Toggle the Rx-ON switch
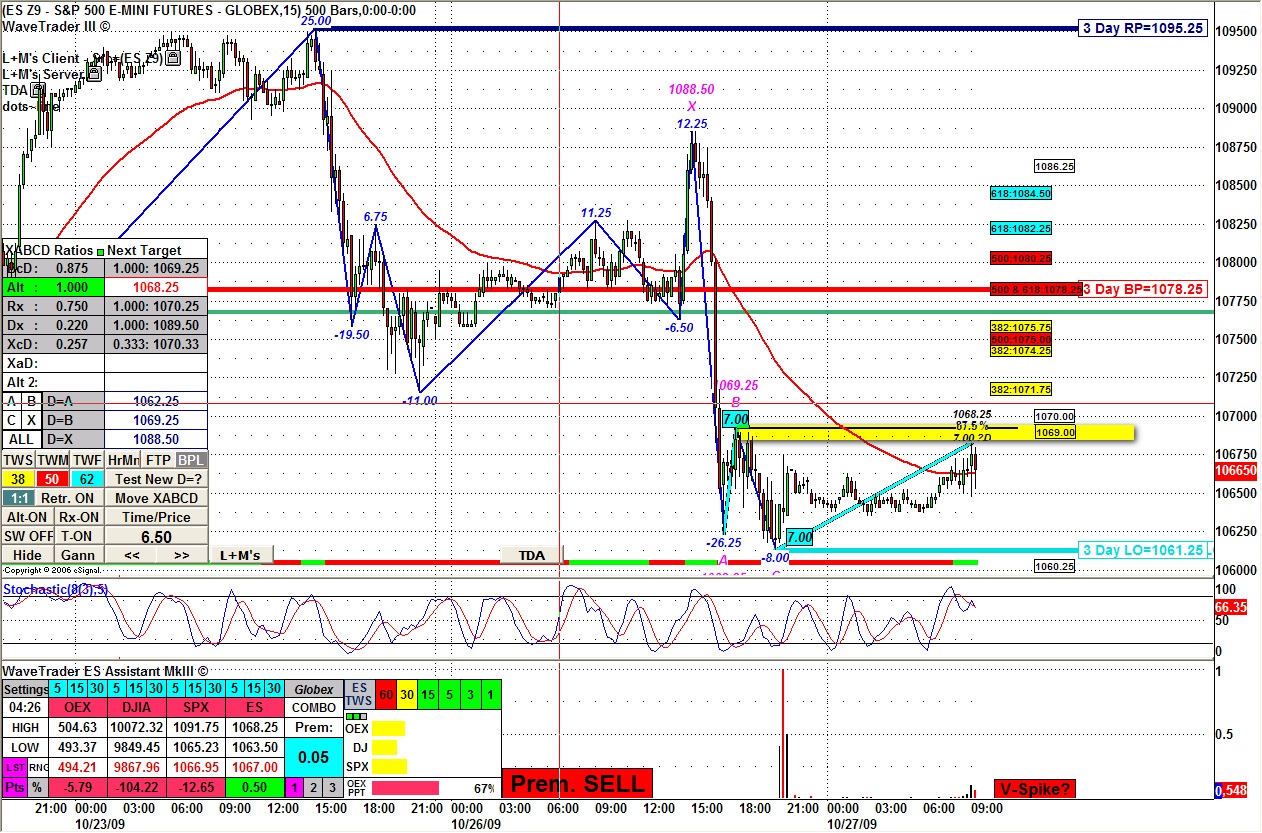The height and width of the screenshot is (833, 1262). [x=79, y=517]
